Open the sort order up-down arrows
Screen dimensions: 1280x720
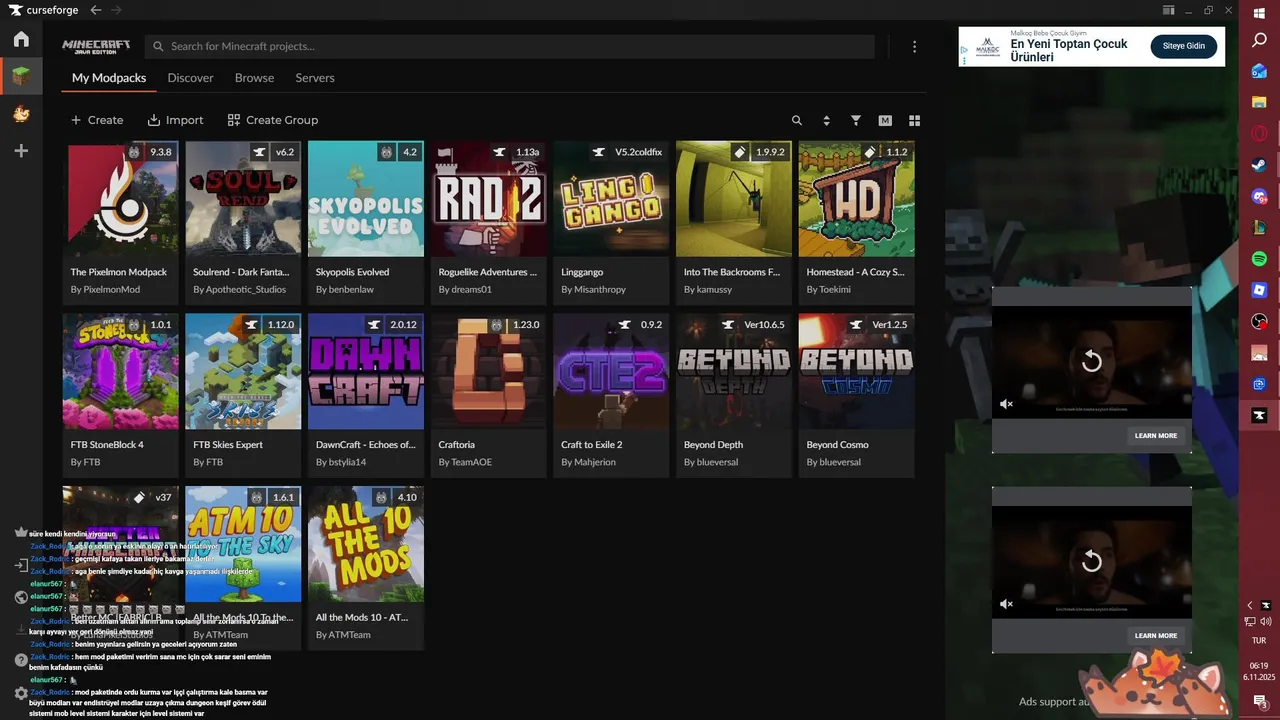pos(826,120)
